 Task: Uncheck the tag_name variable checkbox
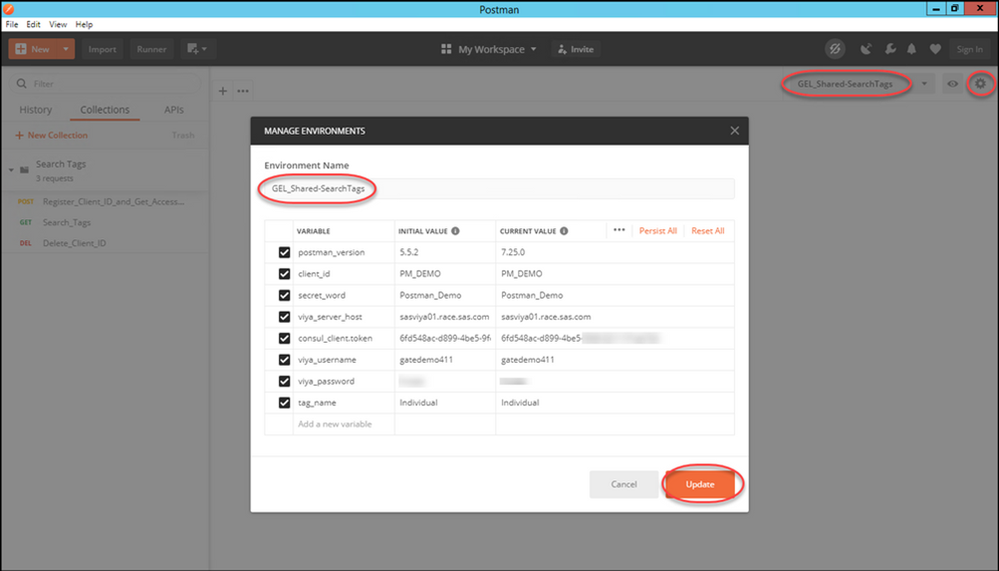click(284, 403)
